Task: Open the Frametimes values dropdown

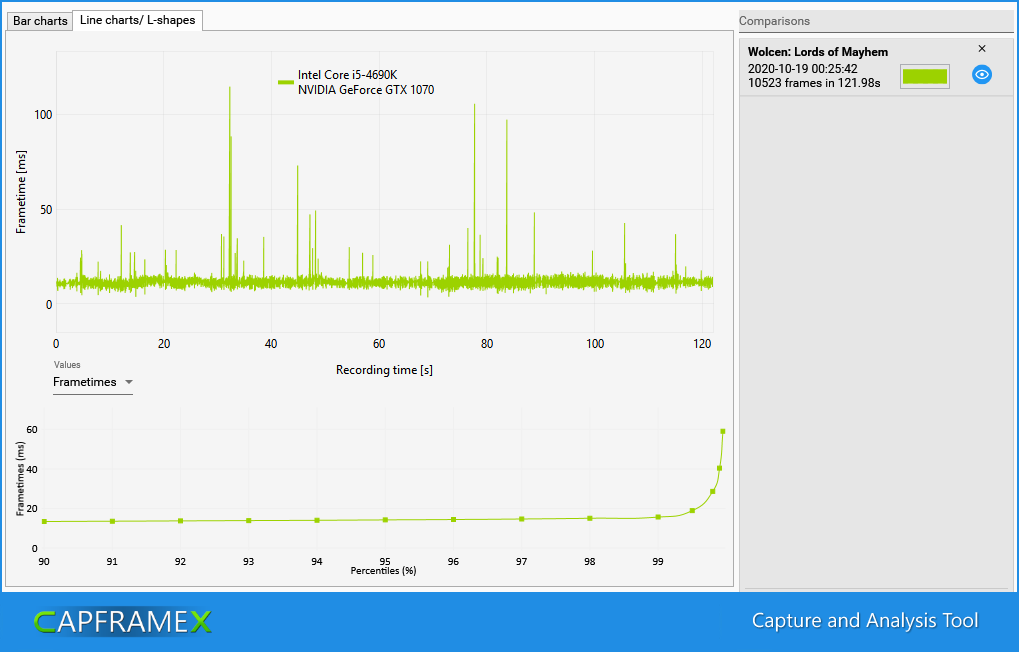Action: (93, 382)
